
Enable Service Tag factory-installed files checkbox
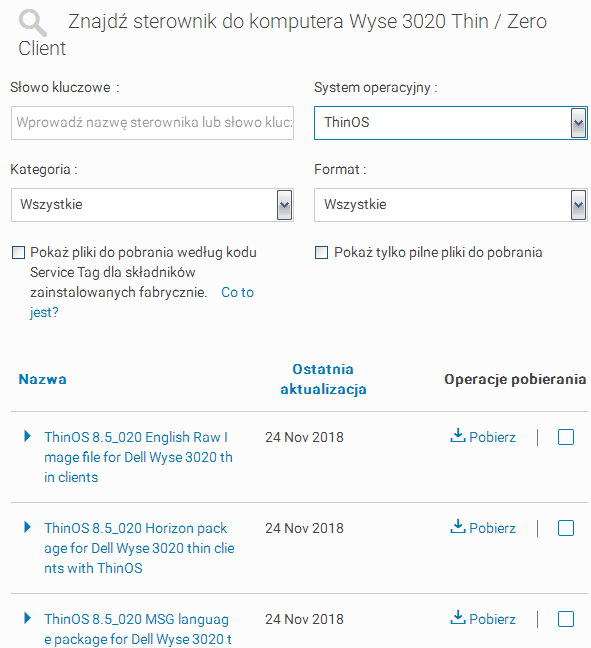pyautogui.click(x=18, y=253)
